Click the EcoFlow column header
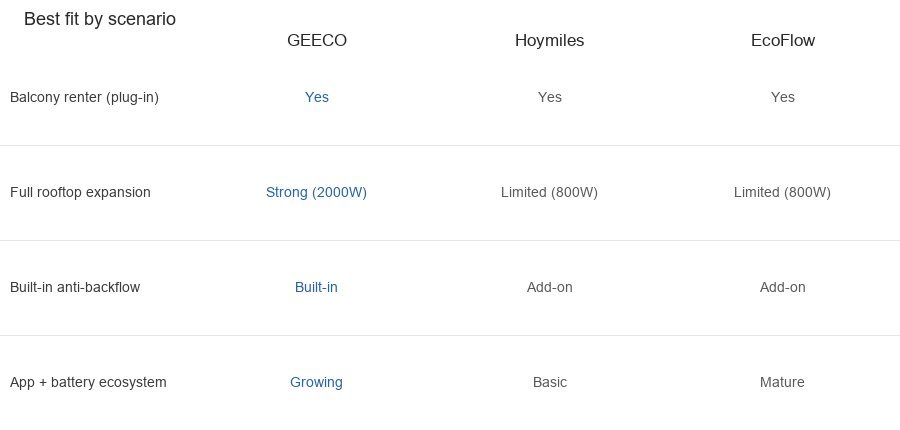The image size is (900, 430). [x=783, y=40]
